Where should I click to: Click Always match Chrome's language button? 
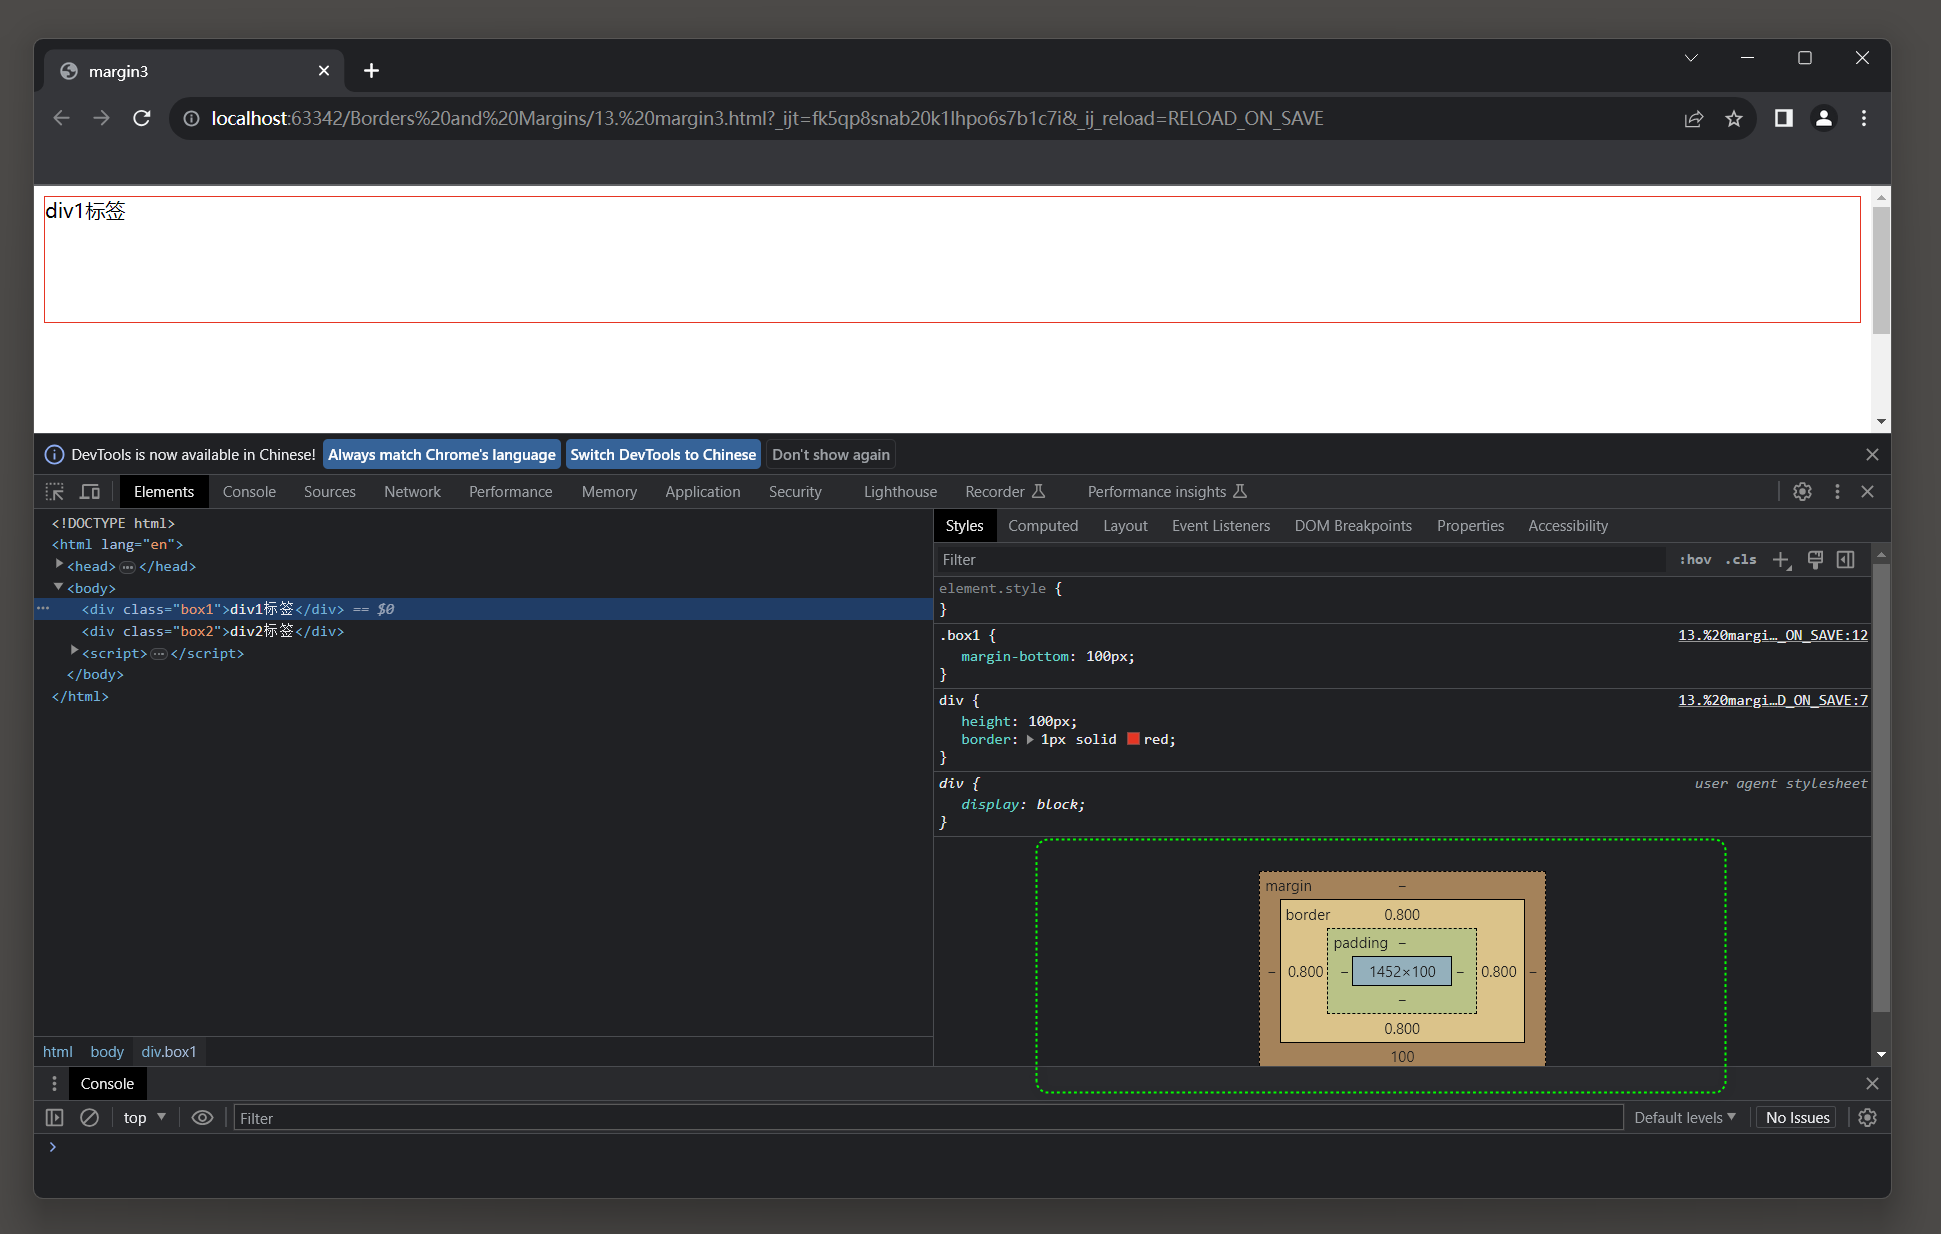pos(441,455)
